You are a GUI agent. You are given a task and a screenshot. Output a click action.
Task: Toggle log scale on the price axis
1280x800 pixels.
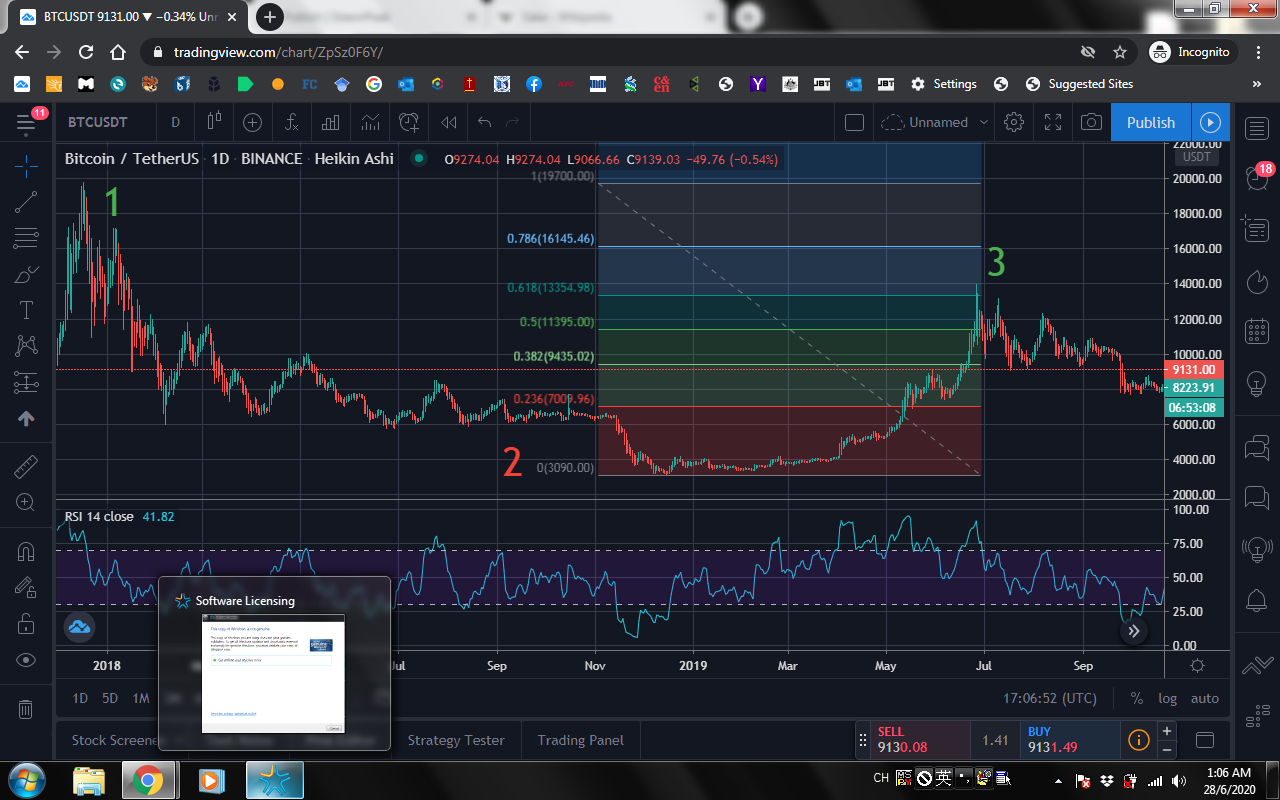1167,698
